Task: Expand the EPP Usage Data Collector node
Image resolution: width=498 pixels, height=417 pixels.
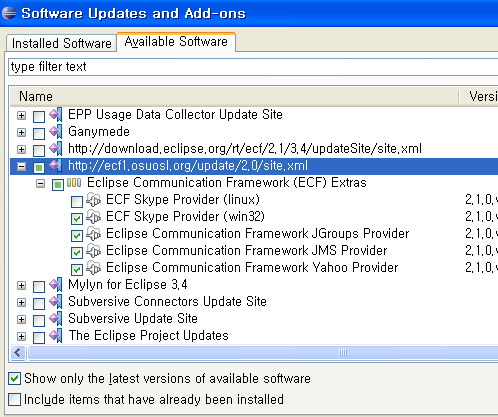Action: [x=21, y=116]
